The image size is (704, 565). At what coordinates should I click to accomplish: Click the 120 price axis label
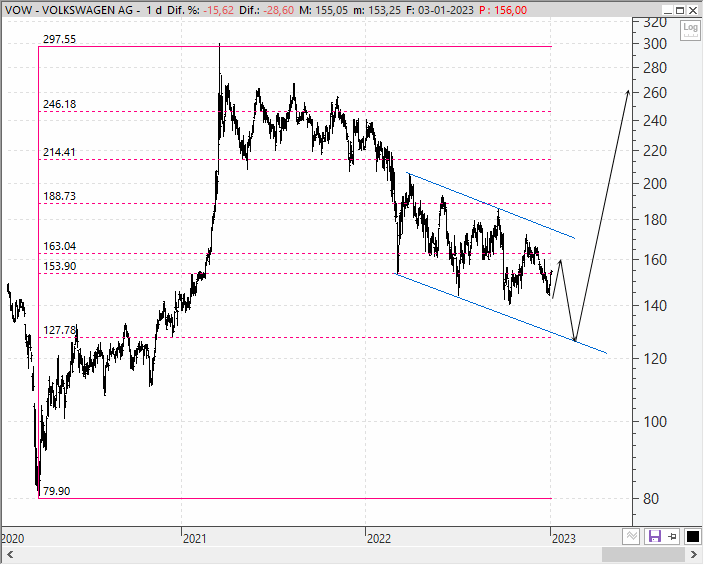point(655,359)
